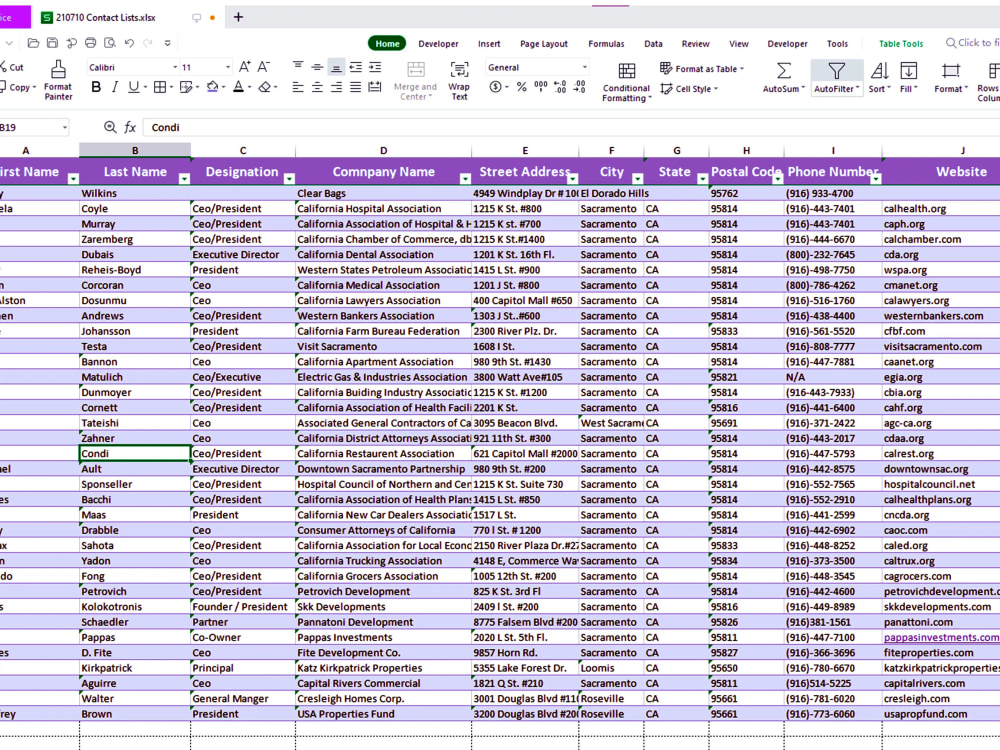Open the Table Tools tab
Viewport: 1000px width, 750px height.
(901, 43)
